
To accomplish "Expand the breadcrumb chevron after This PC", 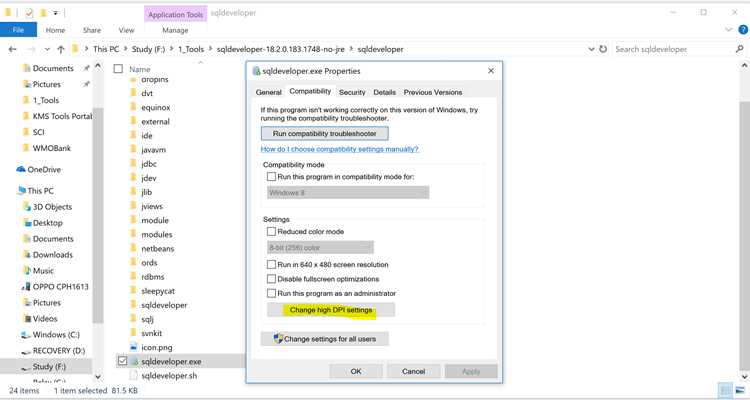I will pos(126,49).
